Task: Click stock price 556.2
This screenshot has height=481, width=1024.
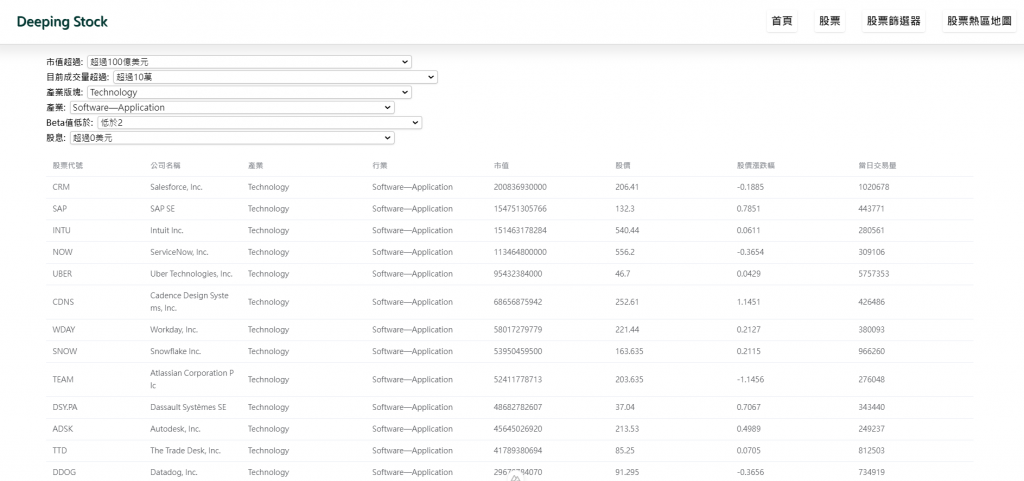Action: coord(624,252)
